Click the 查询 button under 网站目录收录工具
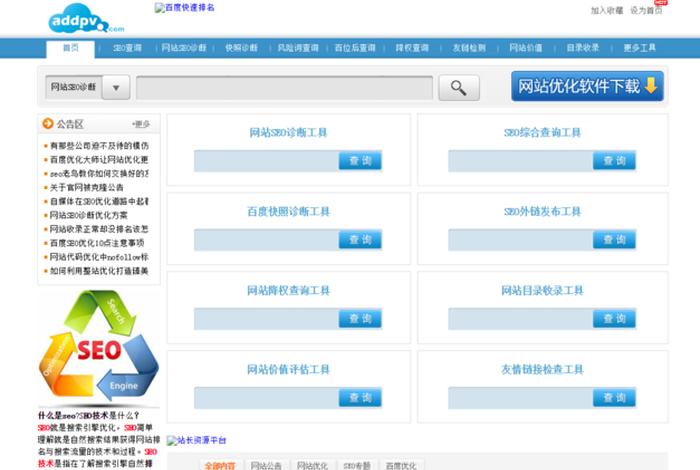The height and width of the screenshot is (470, 700). (614, 319)
